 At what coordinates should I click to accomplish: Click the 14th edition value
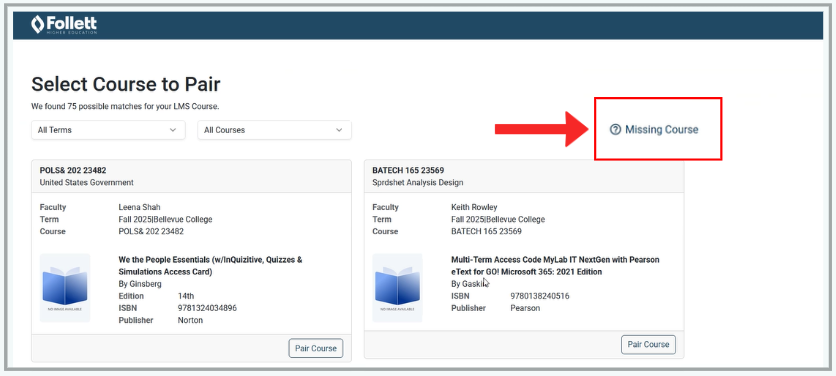coord(186,296)
